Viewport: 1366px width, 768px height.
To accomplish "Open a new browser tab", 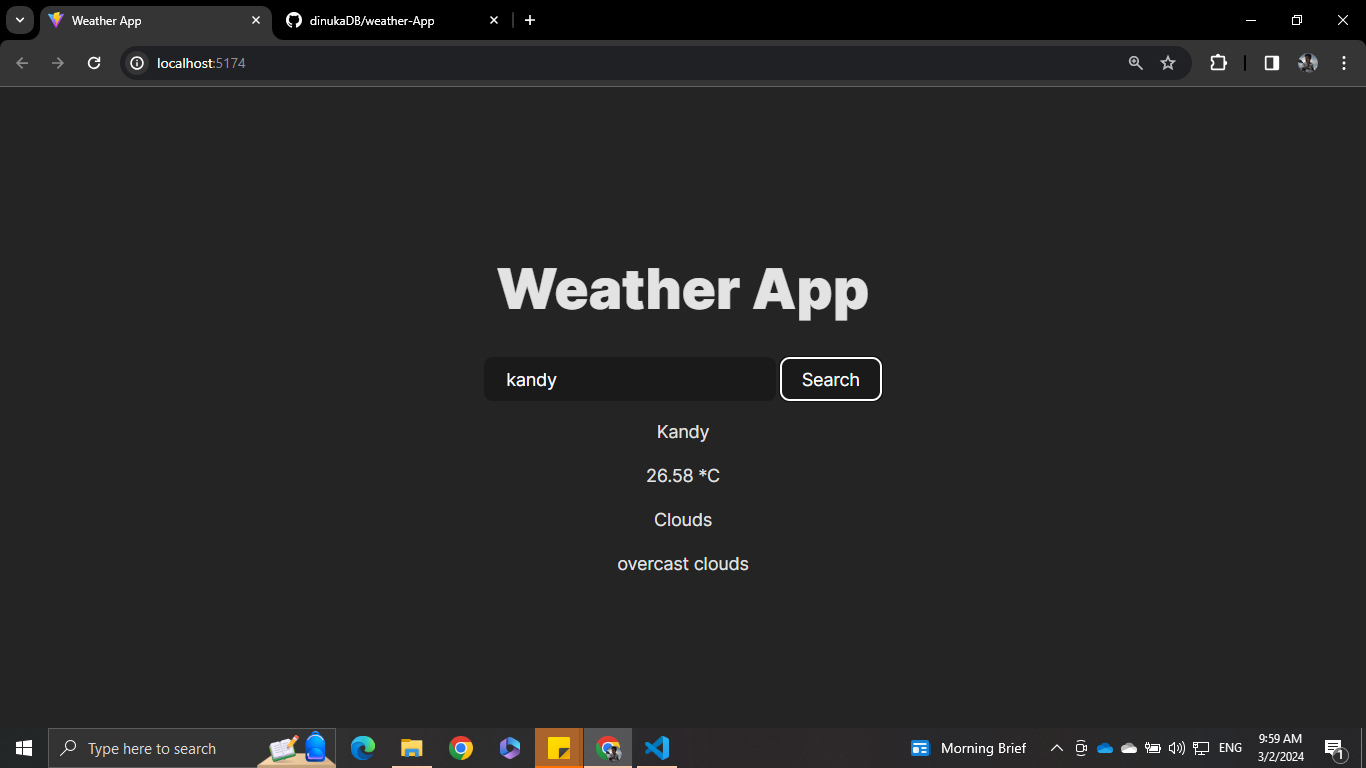I will point(530,20).
